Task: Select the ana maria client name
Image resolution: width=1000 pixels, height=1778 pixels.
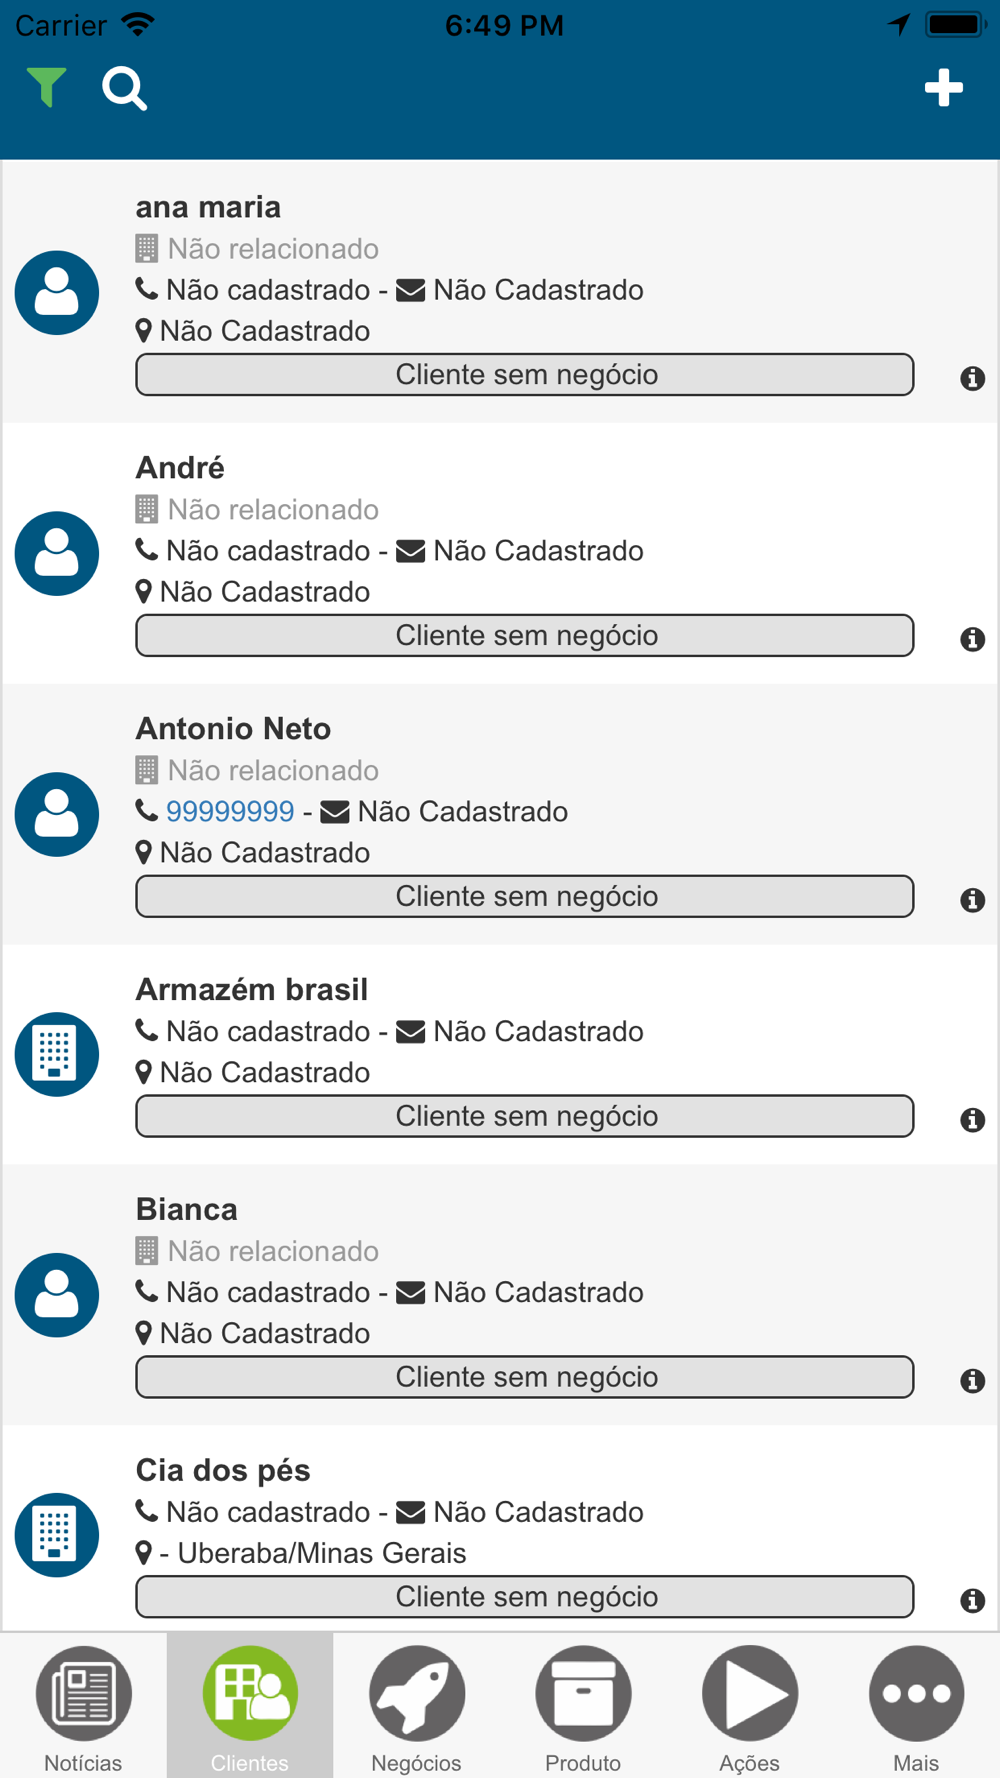Action: (x=208, y=207)
